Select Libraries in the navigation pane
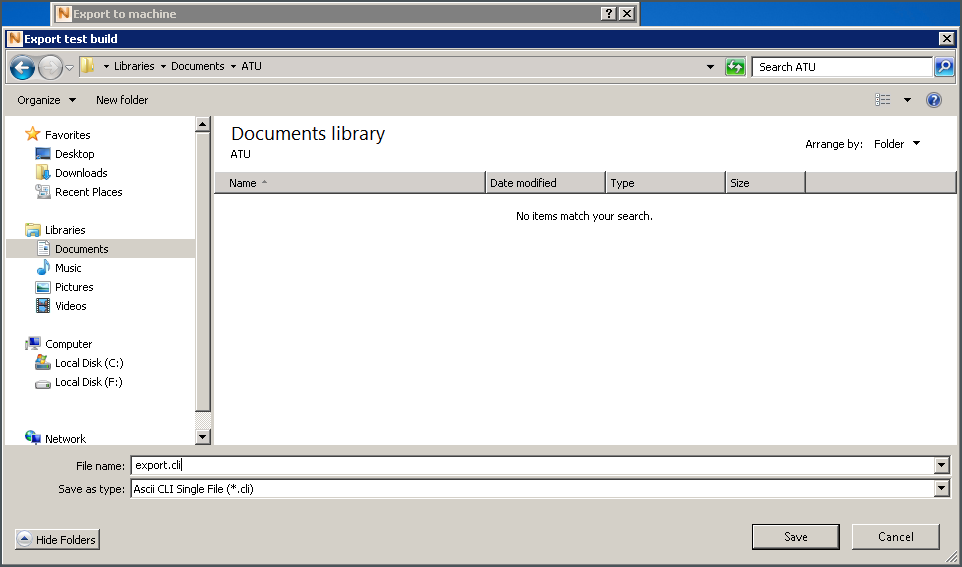The image size is (962, 567). pyautogui.click(x=65, y=230)
